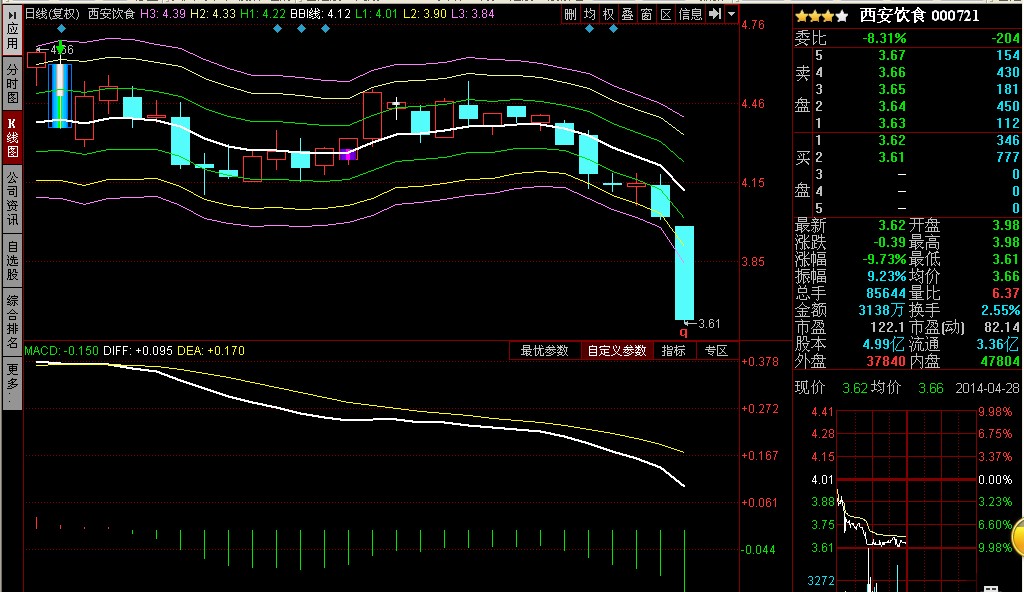Click the green down-arrow on highlighted candle
Image resolution: width=1024 pixels, height=592 pixels.
click(61, 48)
